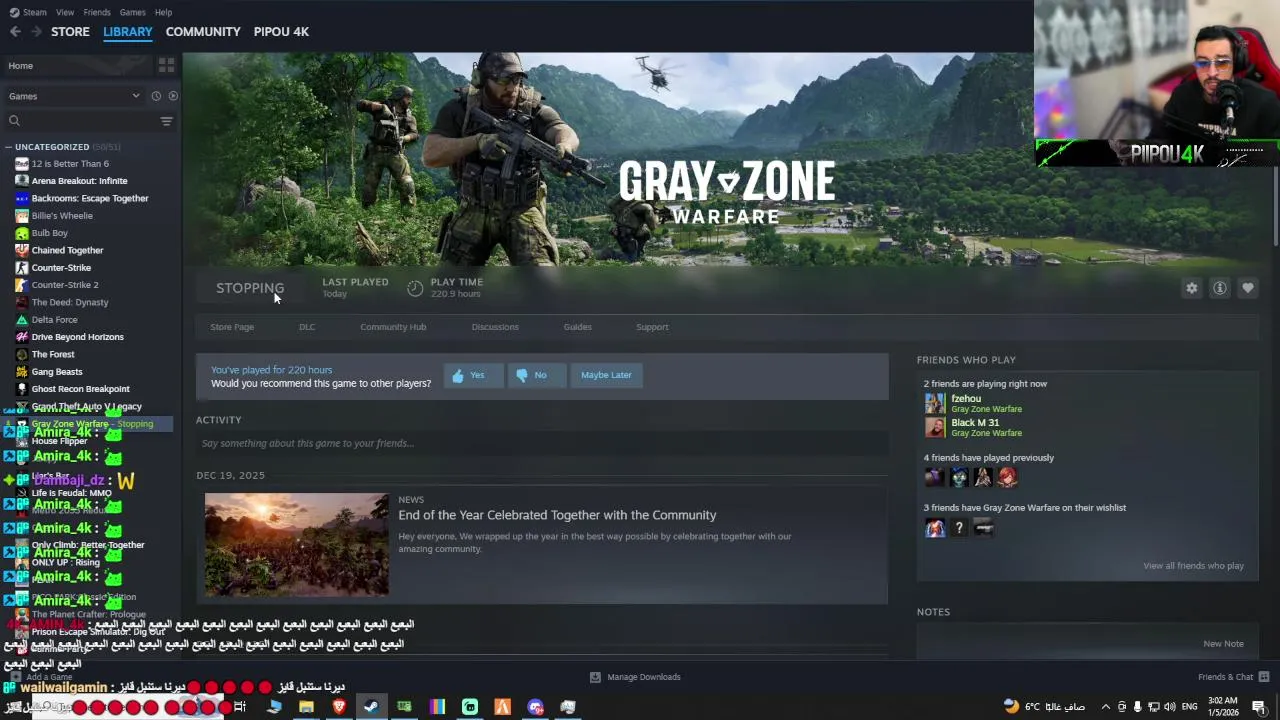View all friends who play
This screenshot has width=1280, height=720.
(1193, 566)
